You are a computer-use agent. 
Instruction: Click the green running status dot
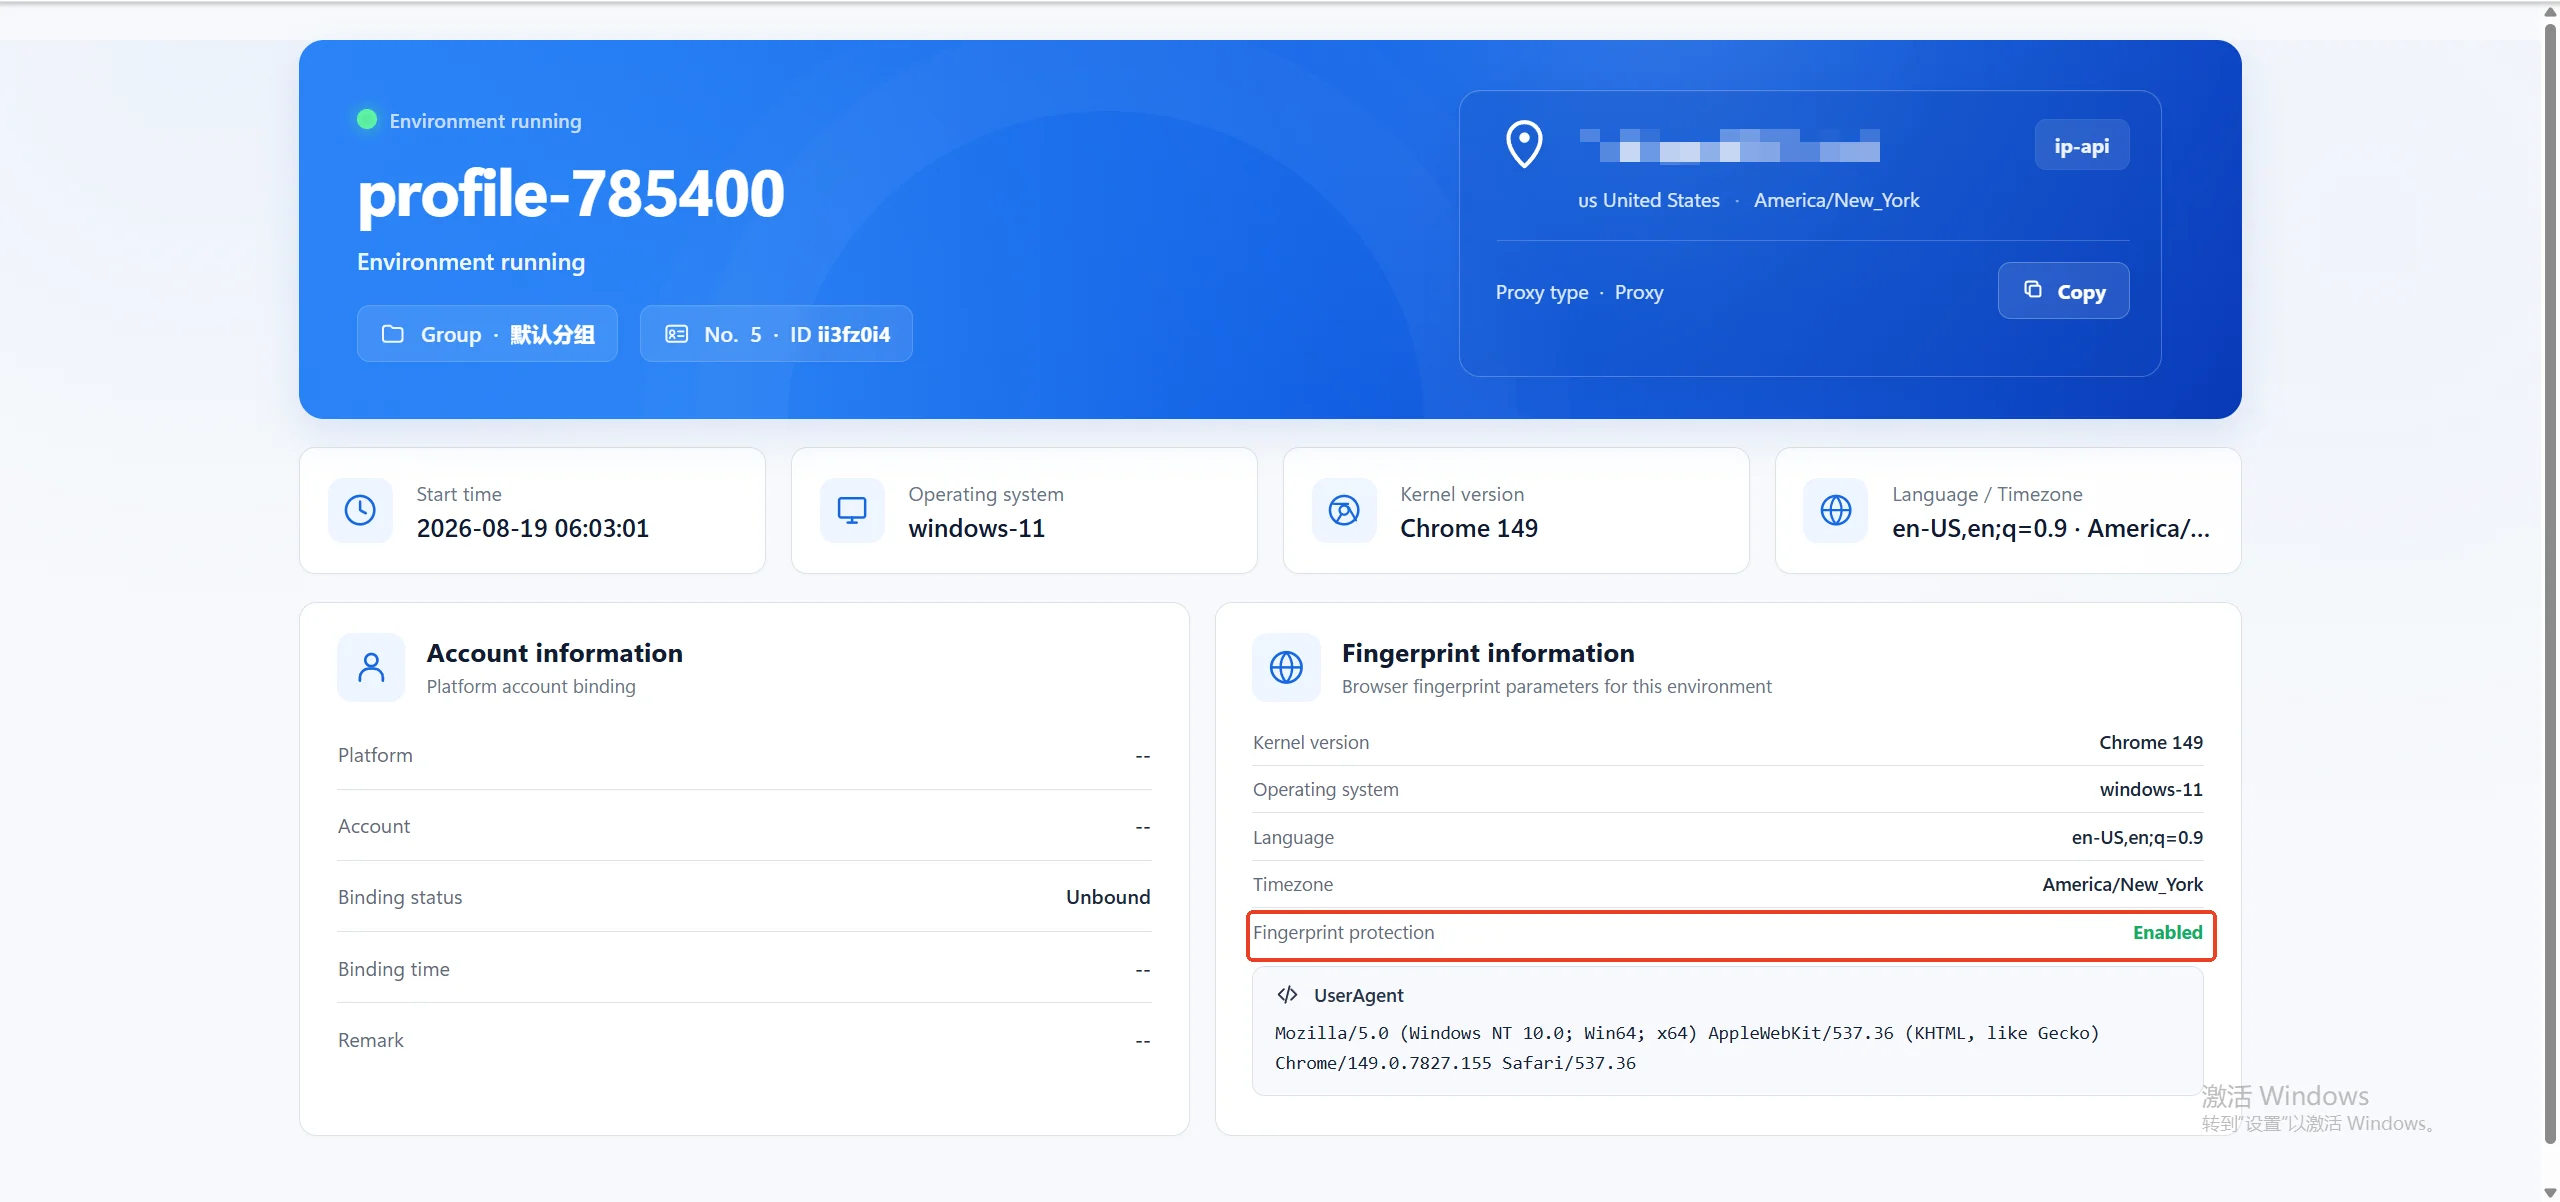coord(367,120)
